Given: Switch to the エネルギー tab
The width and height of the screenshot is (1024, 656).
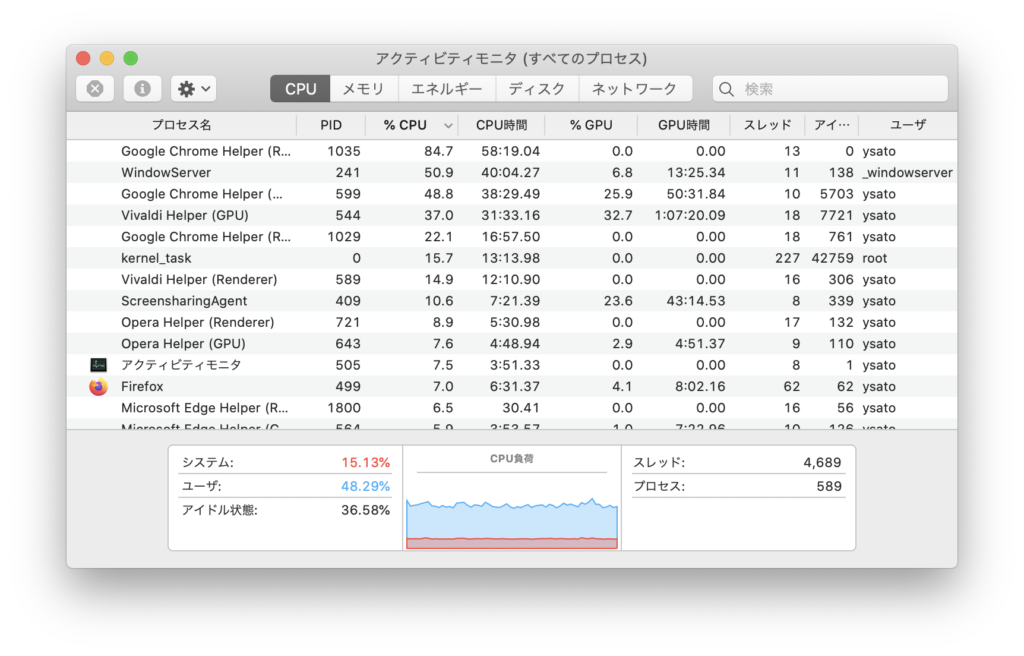Looking at the screenshot, I should [447, 89].
